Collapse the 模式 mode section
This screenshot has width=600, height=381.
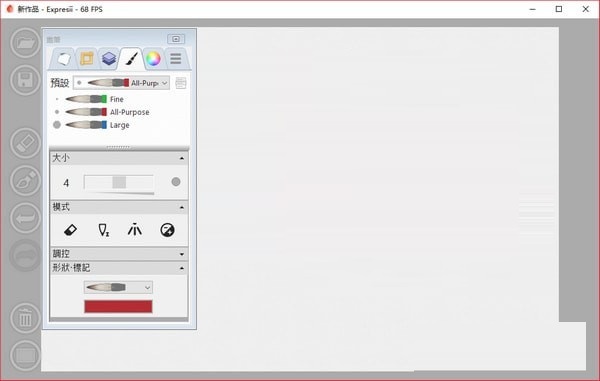pyautogui.click(x=182, y=207)
